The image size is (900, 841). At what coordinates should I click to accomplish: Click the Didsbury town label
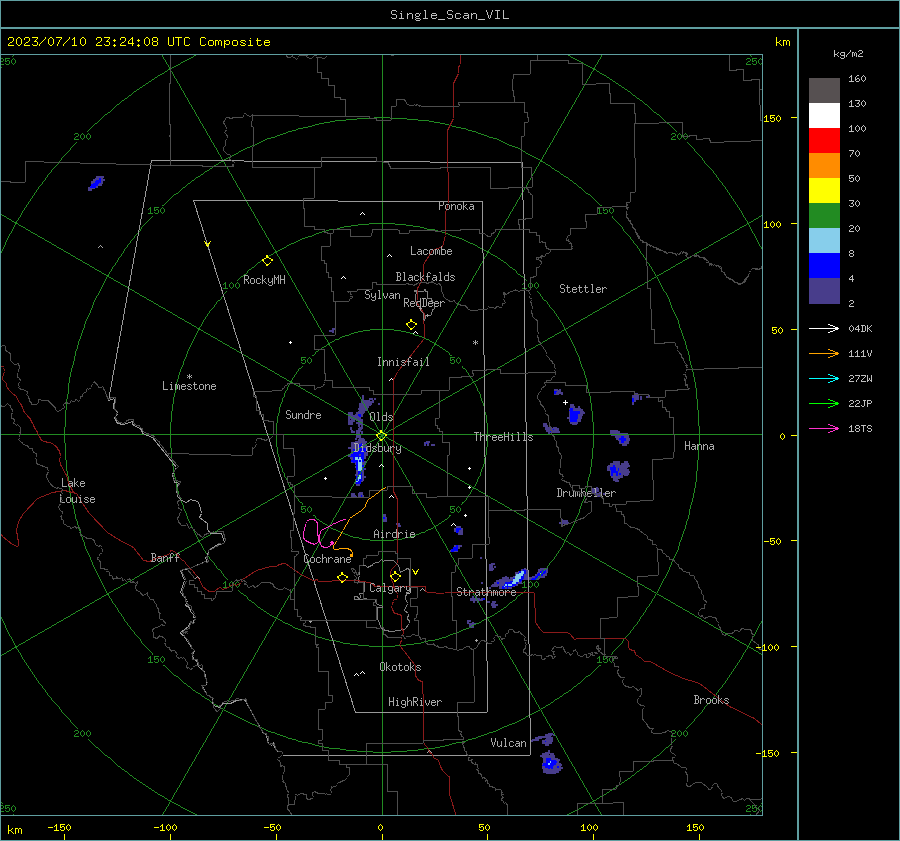tap(377, 448)
